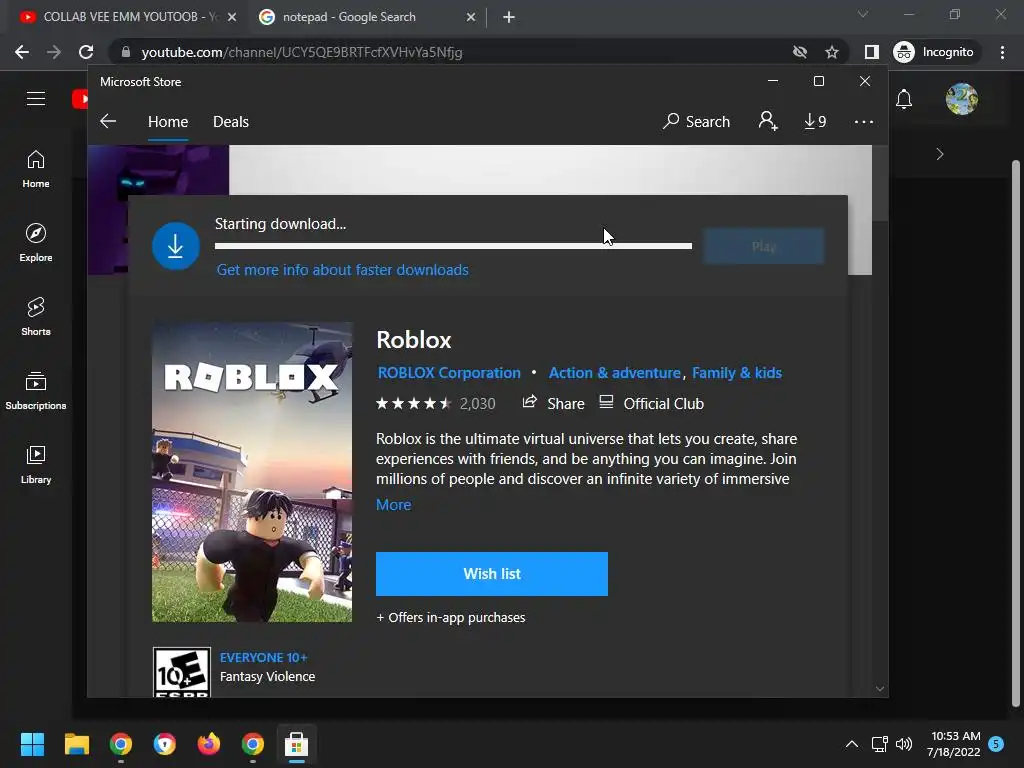Click the volume speaker tray icon
The height and width of the screenshot is (768, 1024).
pyautogui.click(x=904, y=744)
